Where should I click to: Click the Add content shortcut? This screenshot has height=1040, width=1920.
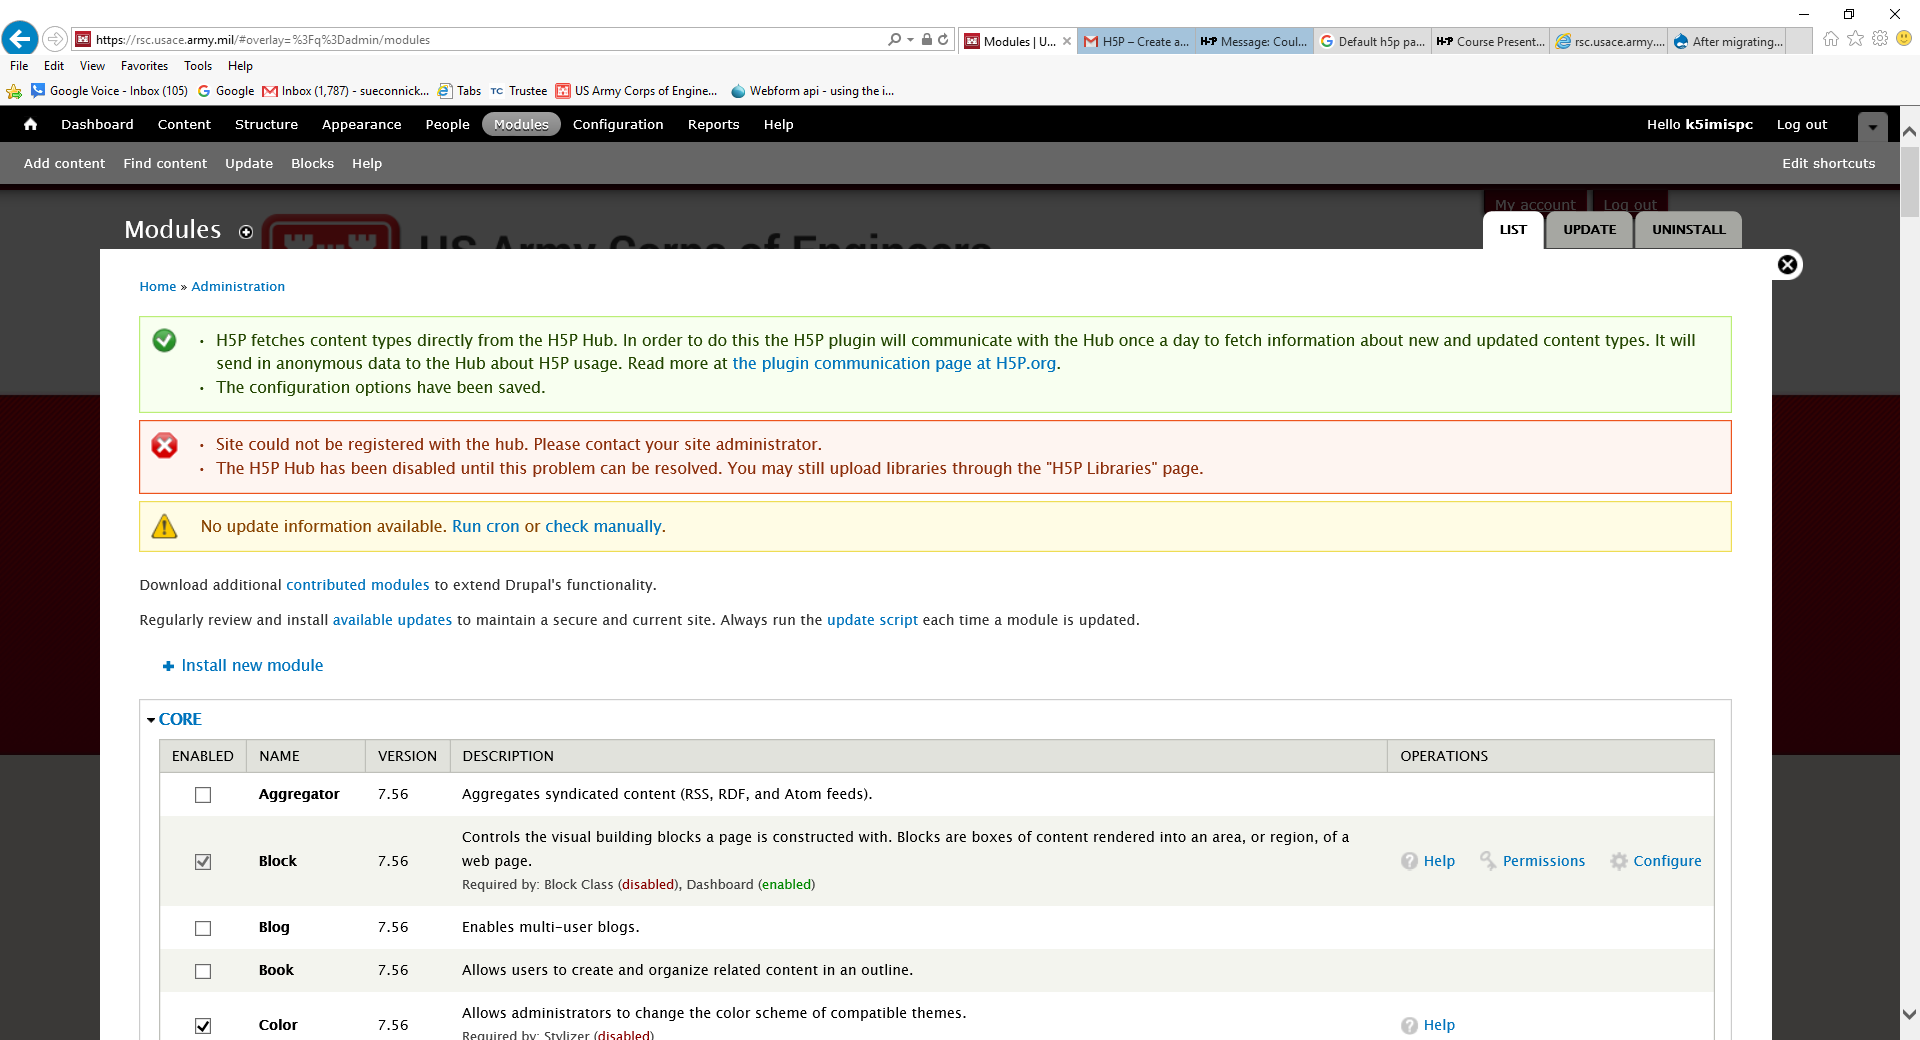point(64,163)
